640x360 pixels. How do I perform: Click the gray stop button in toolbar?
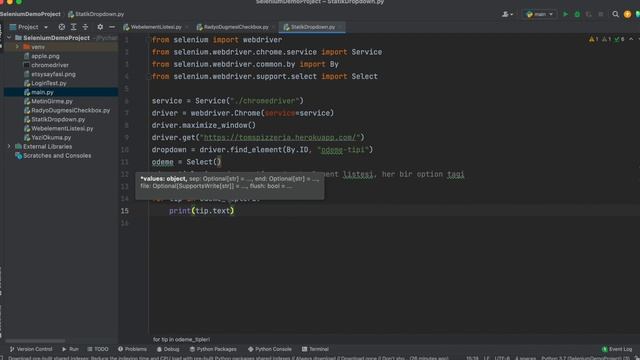click(601, 14)
